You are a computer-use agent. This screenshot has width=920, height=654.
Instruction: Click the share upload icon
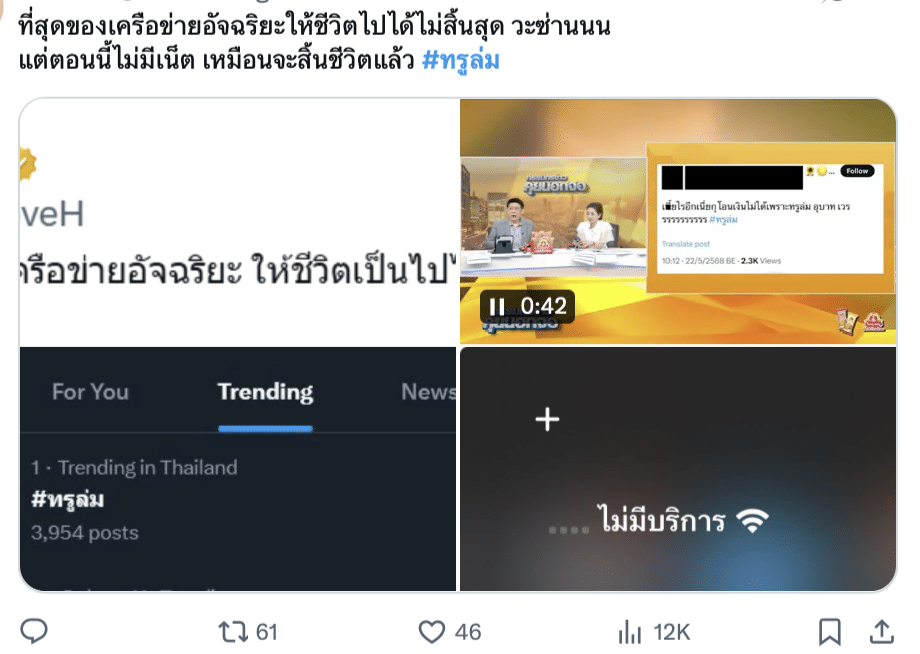pyautogui.click(x=881, y=631)
